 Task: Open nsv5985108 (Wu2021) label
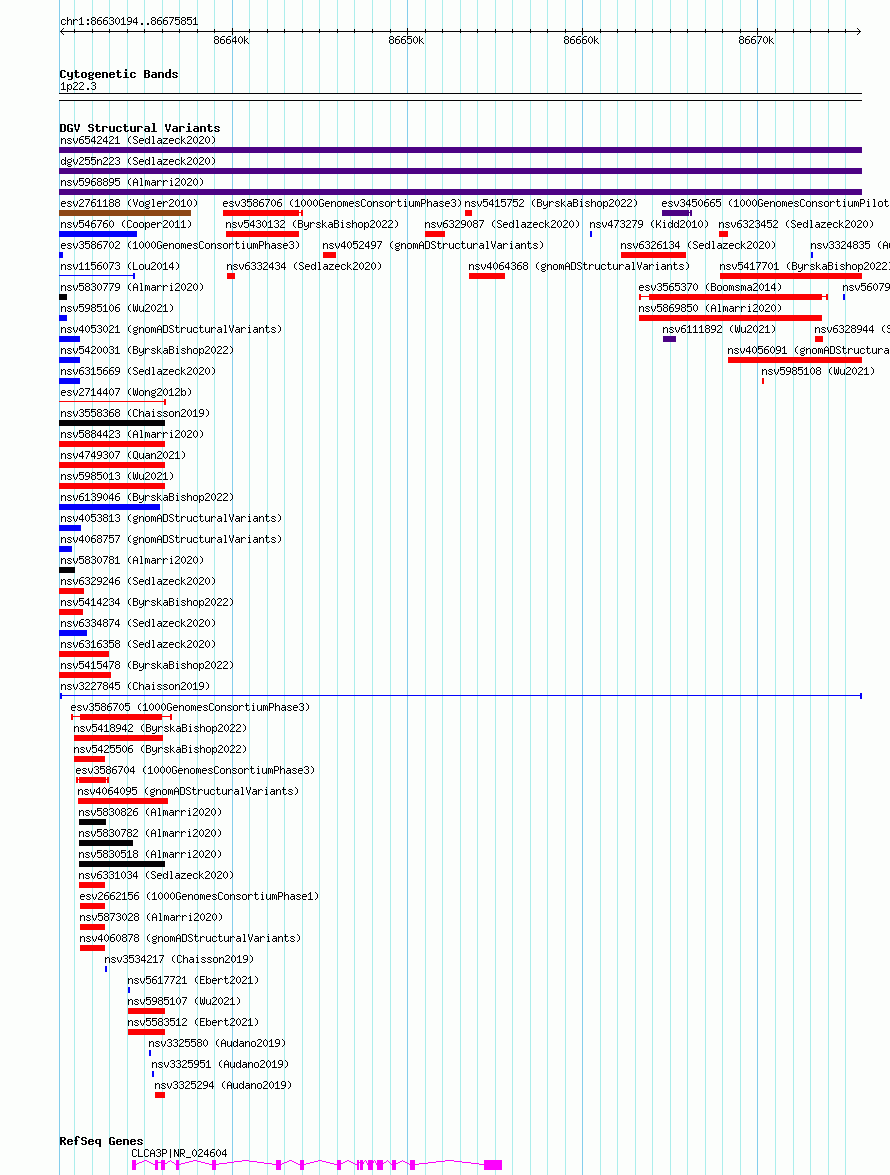[x=818, y=371]
